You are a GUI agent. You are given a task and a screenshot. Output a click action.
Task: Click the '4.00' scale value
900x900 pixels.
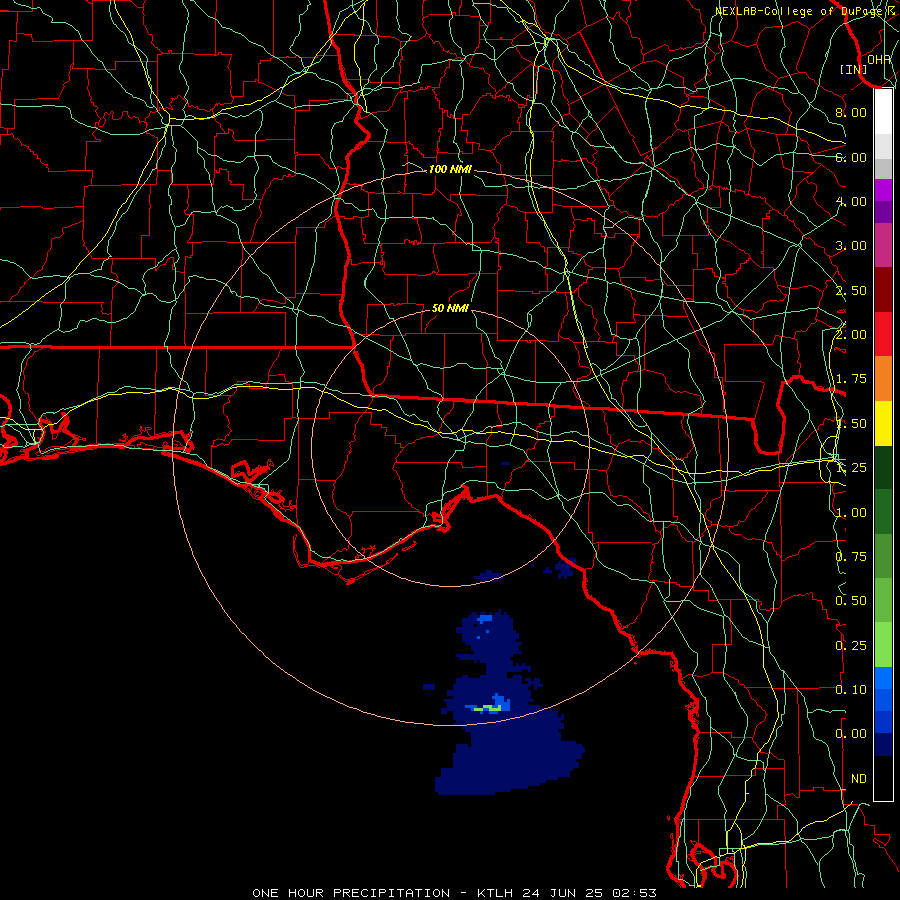click(851, 201)
